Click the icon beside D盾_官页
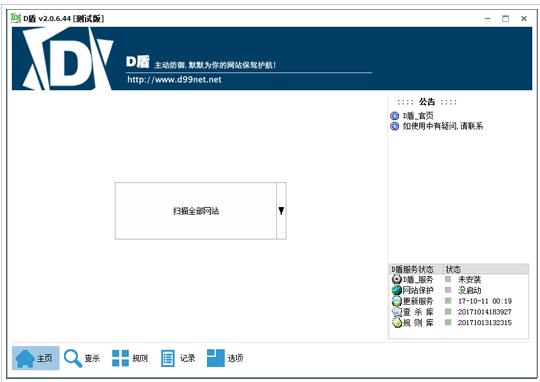This screenshot has height=382, width=540. click(x=395, y=116)
